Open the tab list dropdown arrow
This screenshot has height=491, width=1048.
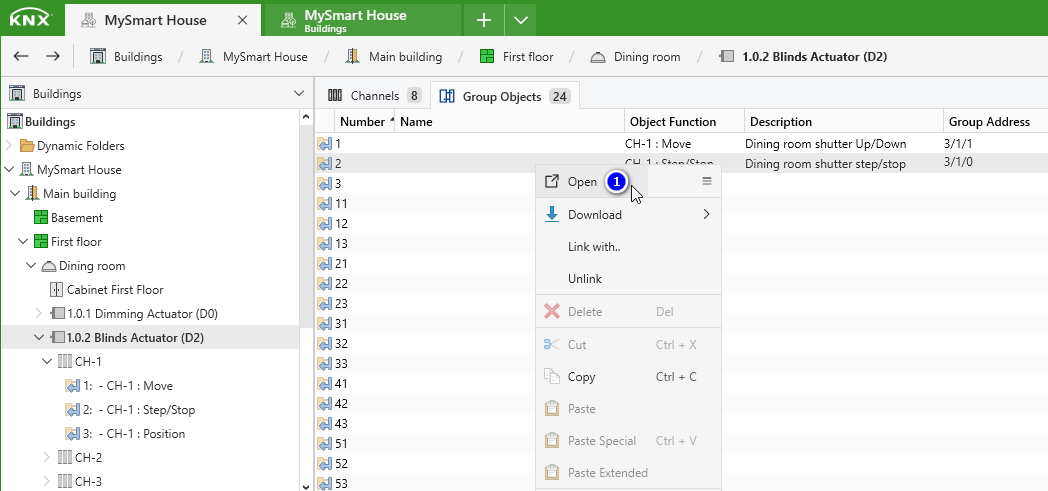click(x=521, y=21)
